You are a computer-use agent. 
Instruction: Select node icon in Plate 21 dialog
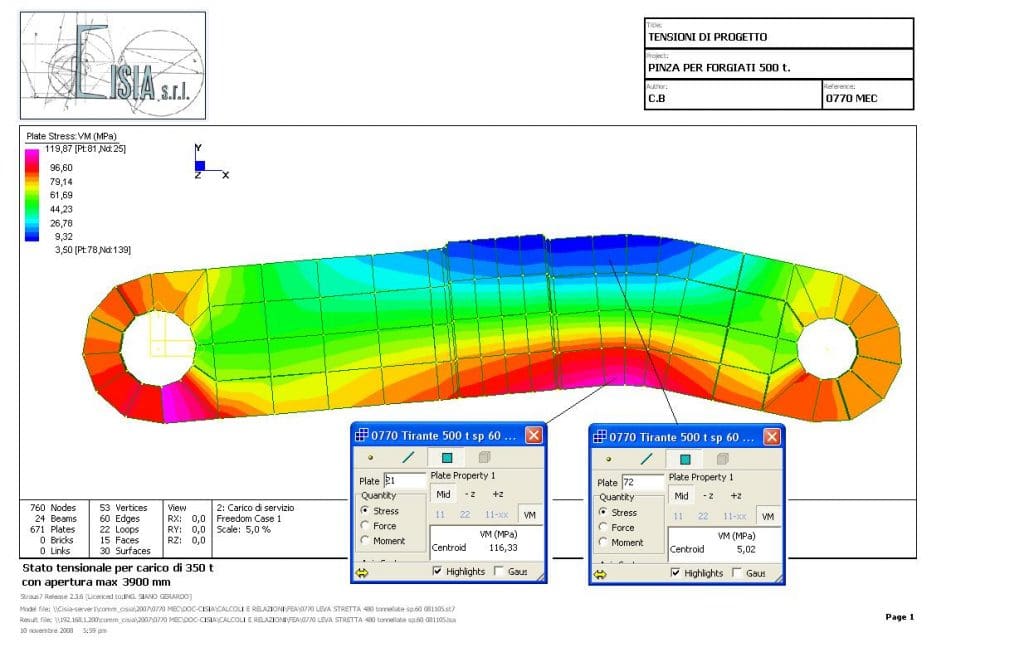pyautogui.click(x=370, y=458)
